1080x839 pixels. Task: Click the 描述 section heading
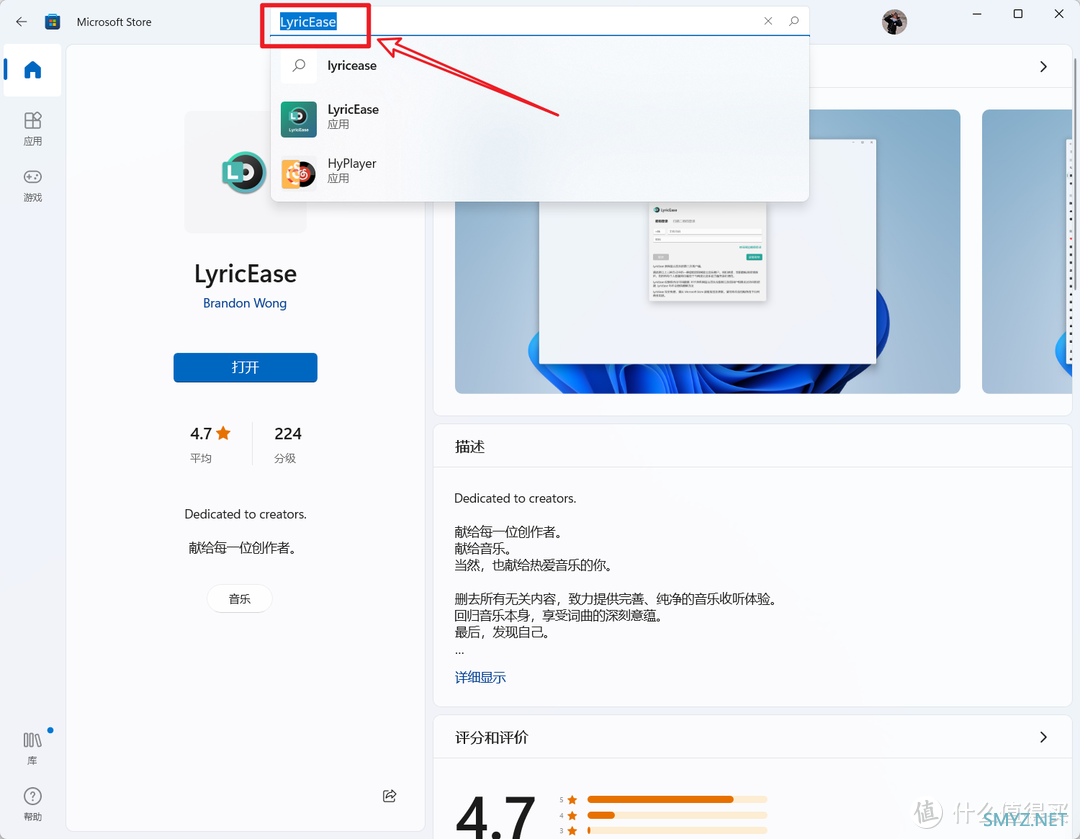pos(470,446)
